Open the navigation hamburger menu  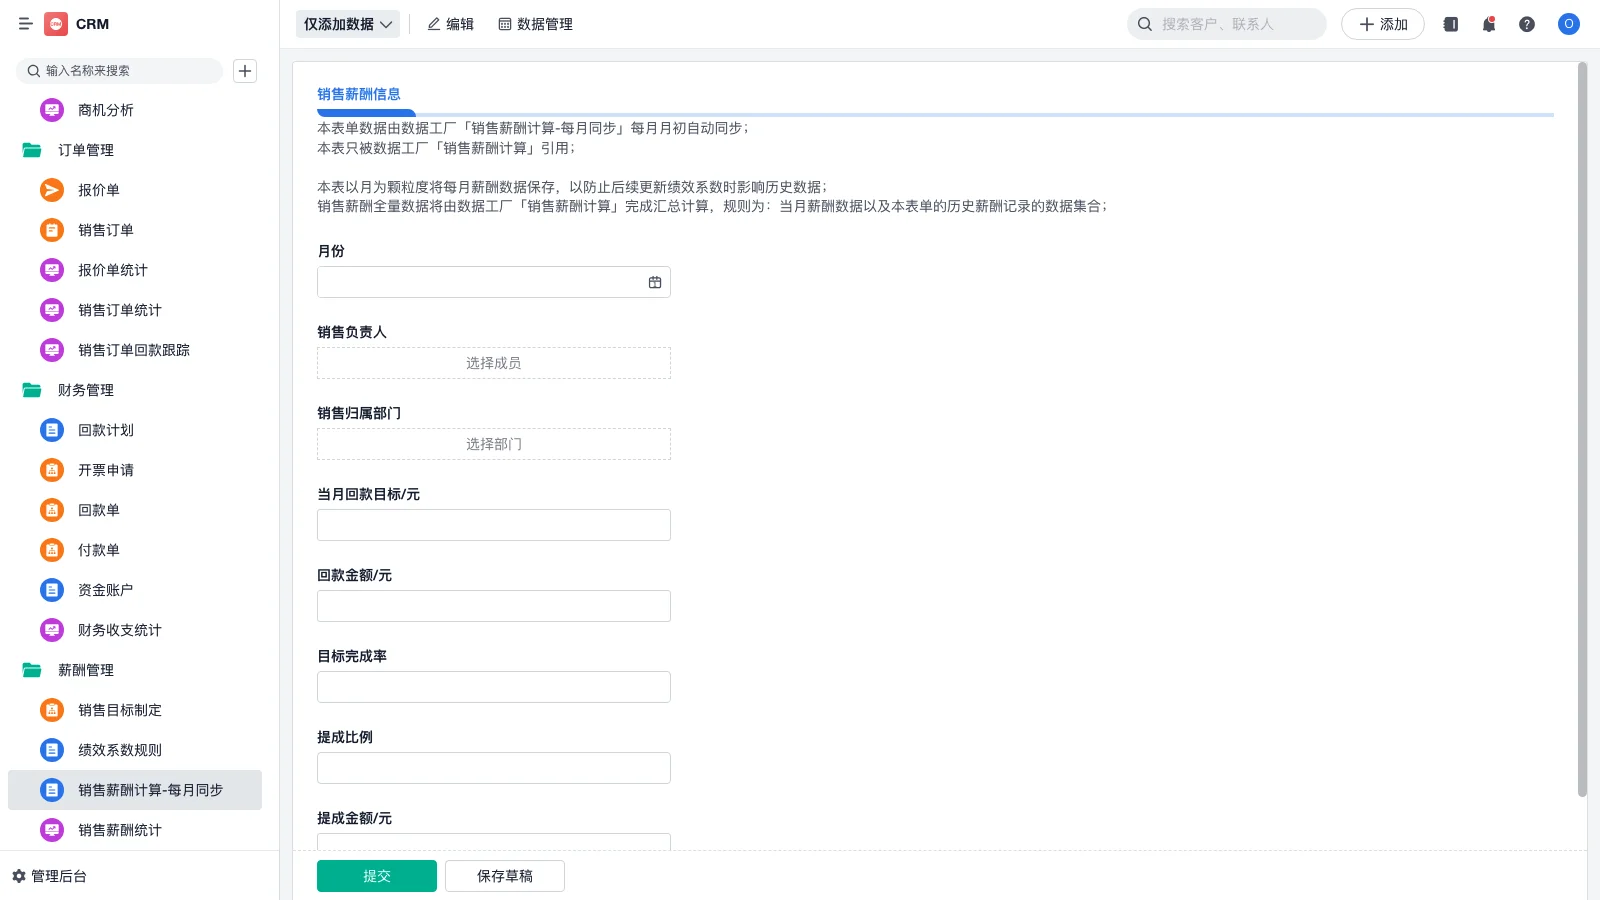pyautogui.click(x=25, y=24)
